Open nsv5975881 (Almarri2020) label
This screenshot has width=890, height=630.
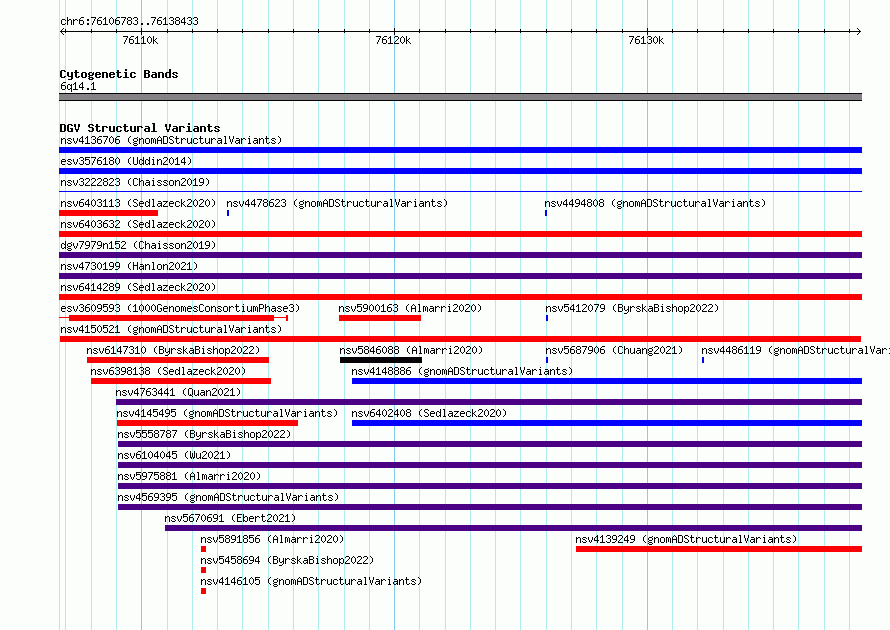tap(189, 476)
